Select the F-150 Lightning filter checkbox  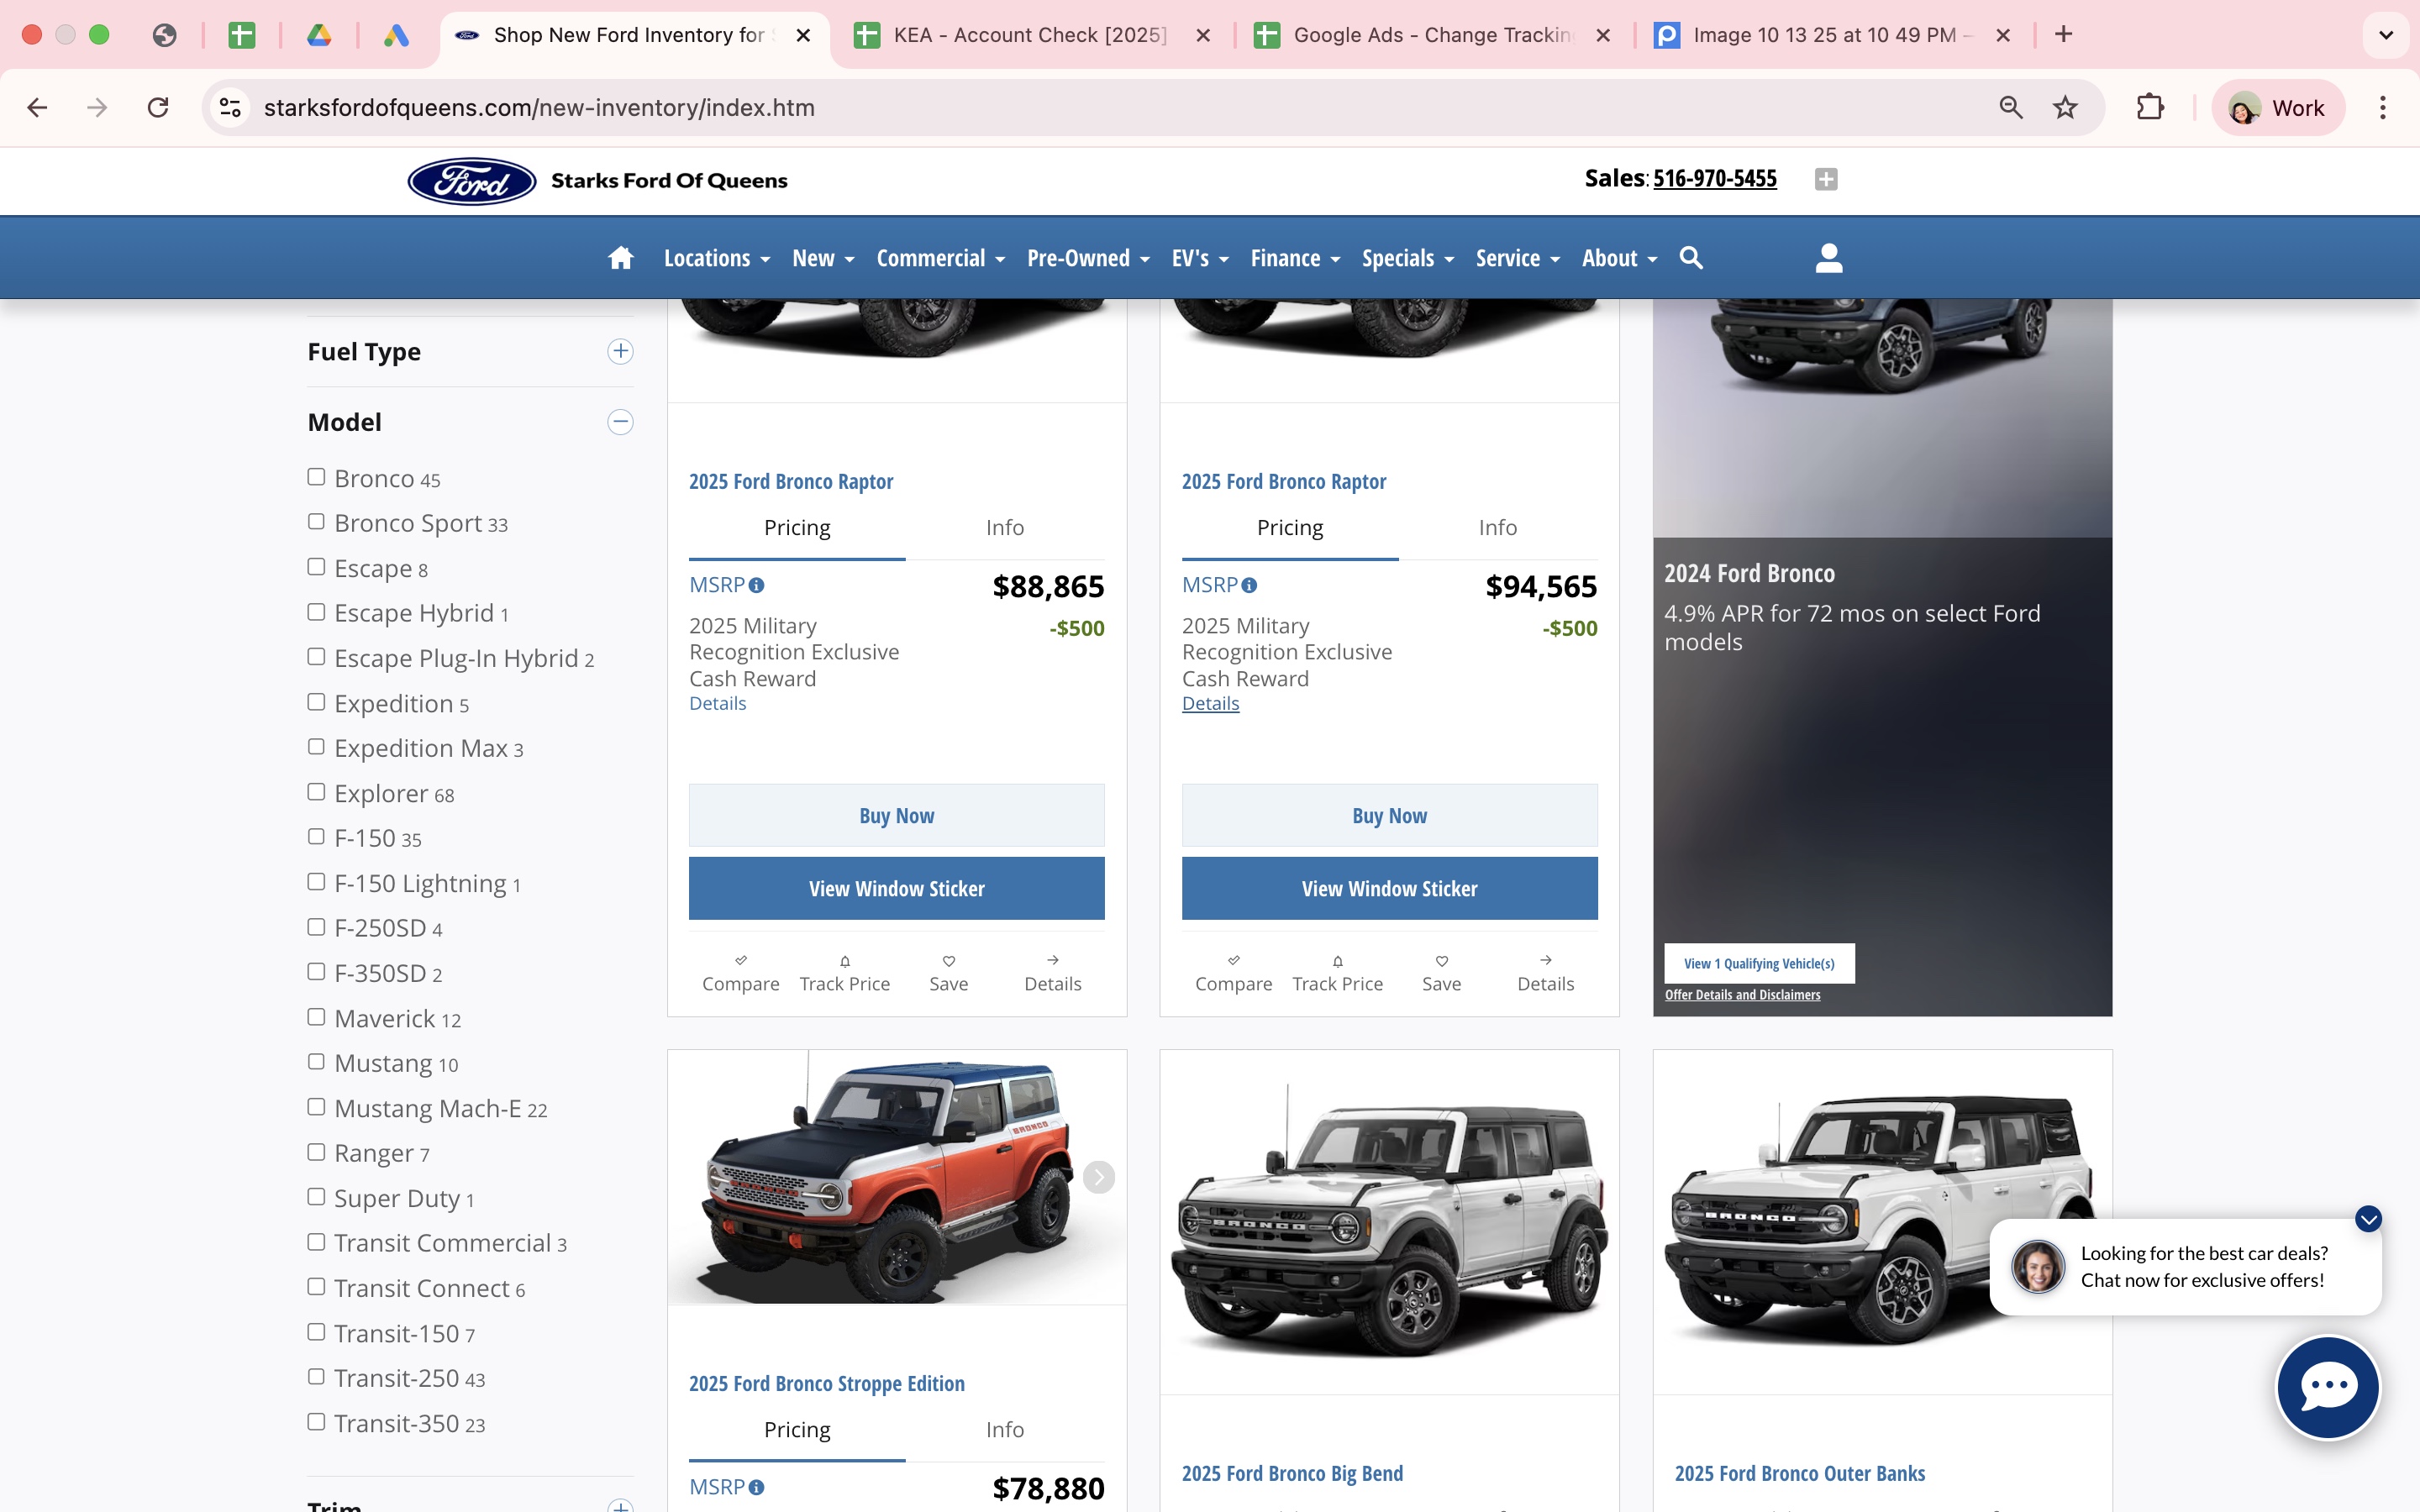click(x=317, y=882)
